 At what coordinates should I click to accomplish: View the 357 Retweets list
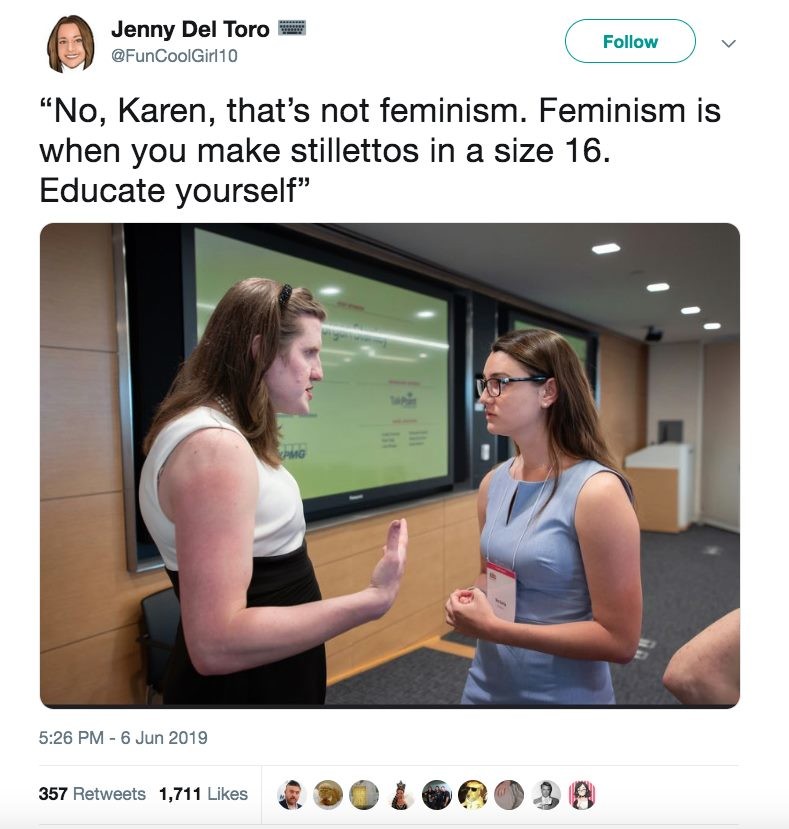[92, 794]
